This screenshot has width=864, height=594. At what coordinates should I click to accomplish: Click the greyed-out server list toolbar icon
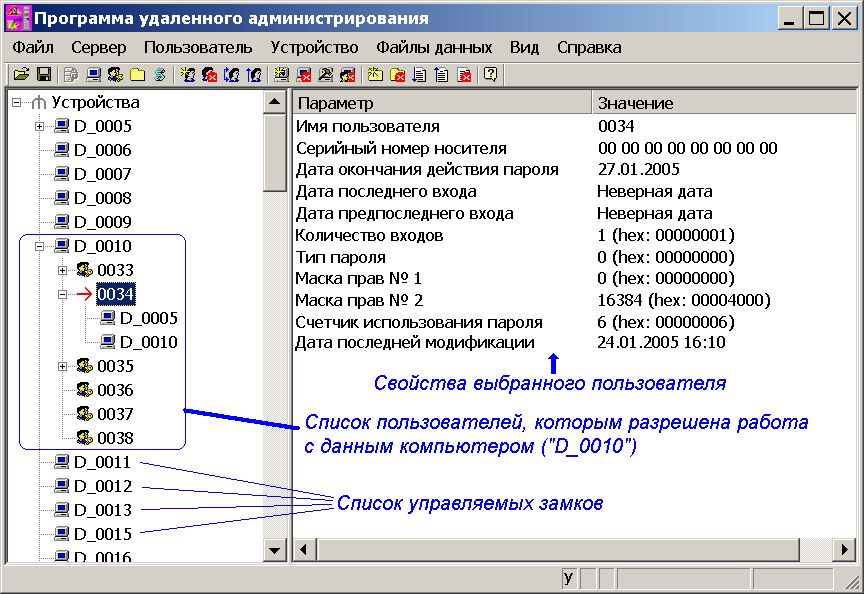click(71, 74)
